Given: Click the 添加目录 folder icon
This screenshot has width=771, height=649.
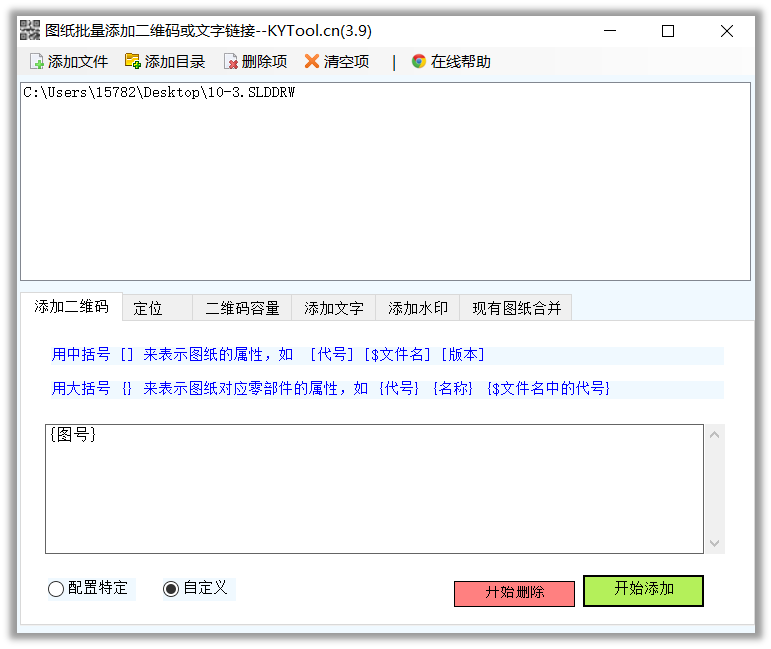Looking at the screenshot, I should pyautogui.click(x=132, y=61).
